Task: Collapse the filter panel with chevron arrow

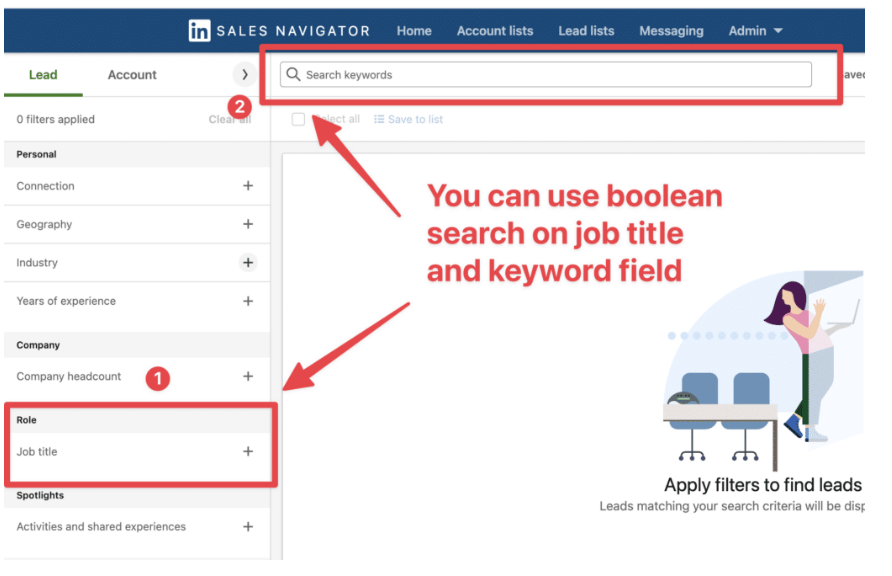Action: click(245, 74)
